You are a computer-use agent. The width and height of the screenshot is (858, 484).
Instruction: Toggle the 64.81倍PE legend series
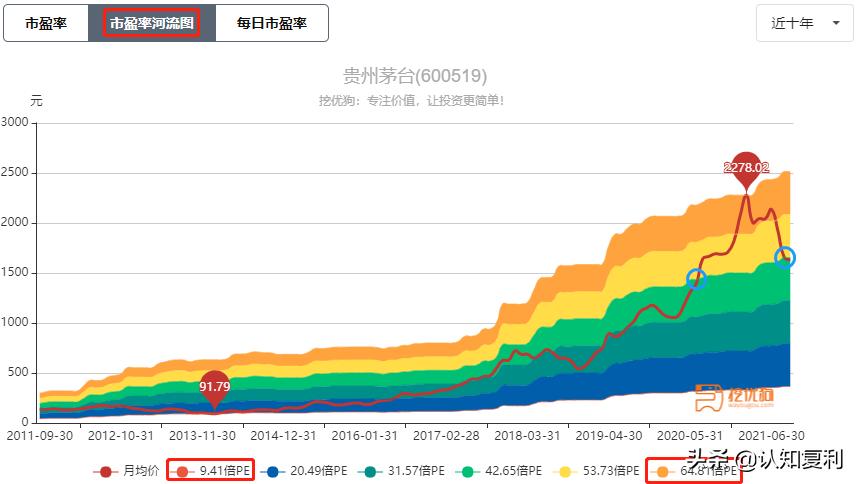coord(694,471)
